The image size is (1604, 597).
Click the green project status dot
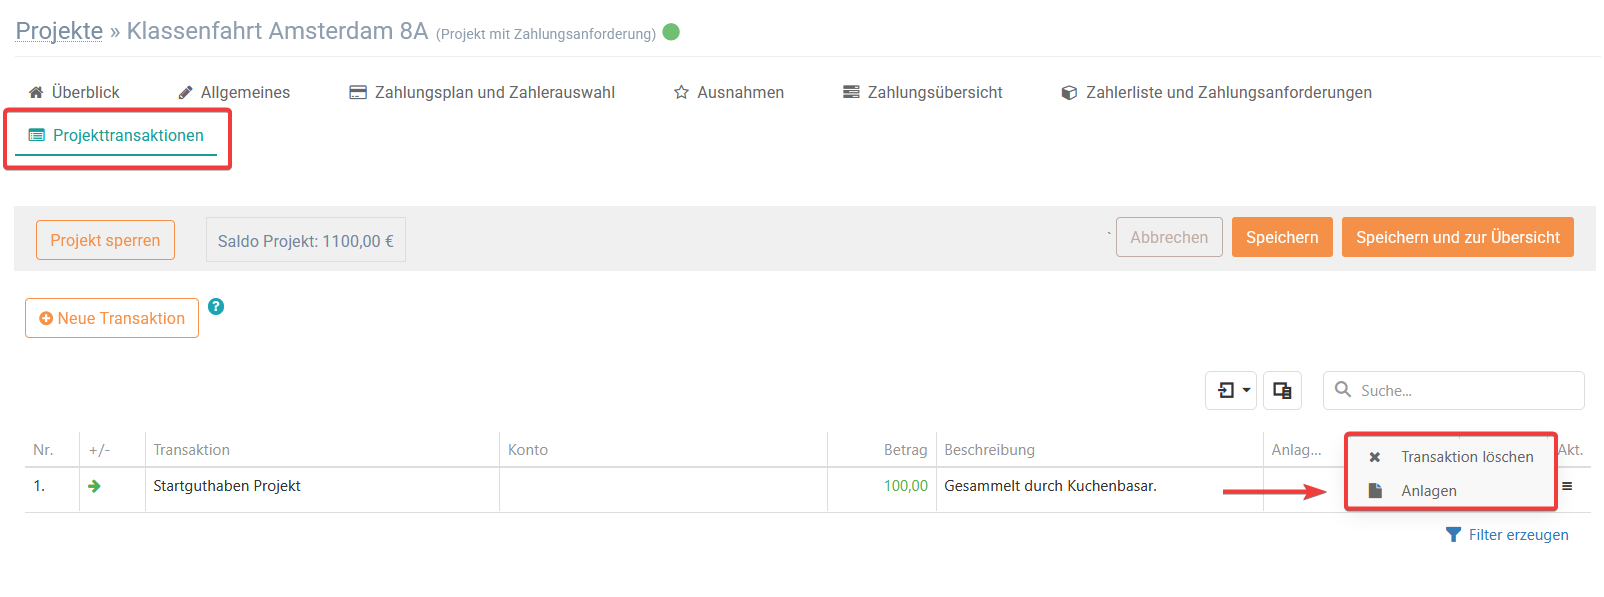coord(671,32)
